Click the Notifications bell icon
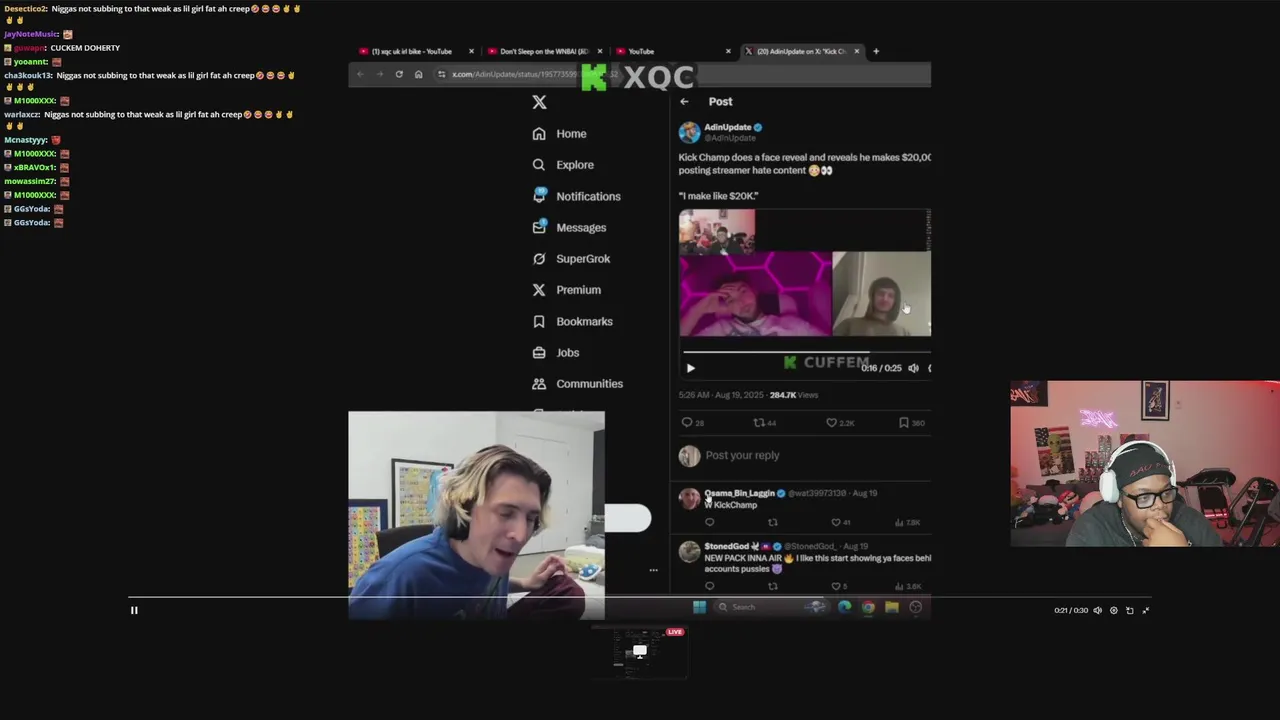 [x=539, y=196]
